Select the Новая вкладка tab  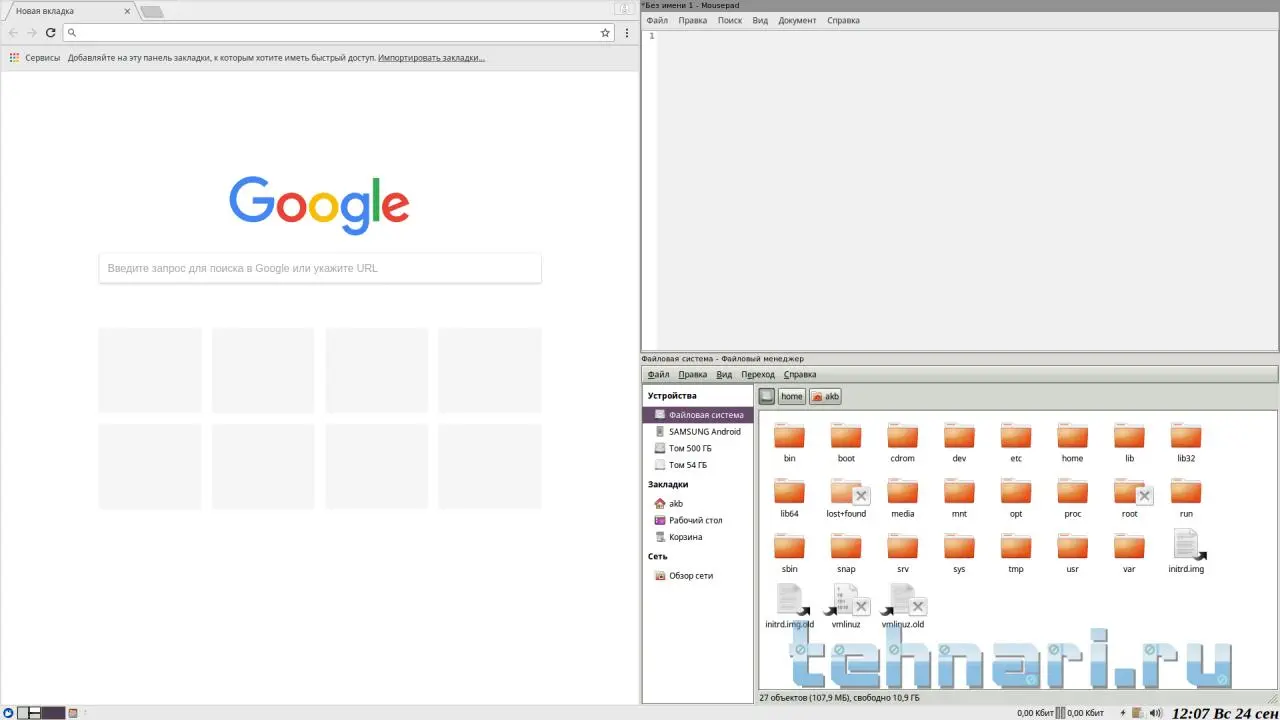pos(68,11)
